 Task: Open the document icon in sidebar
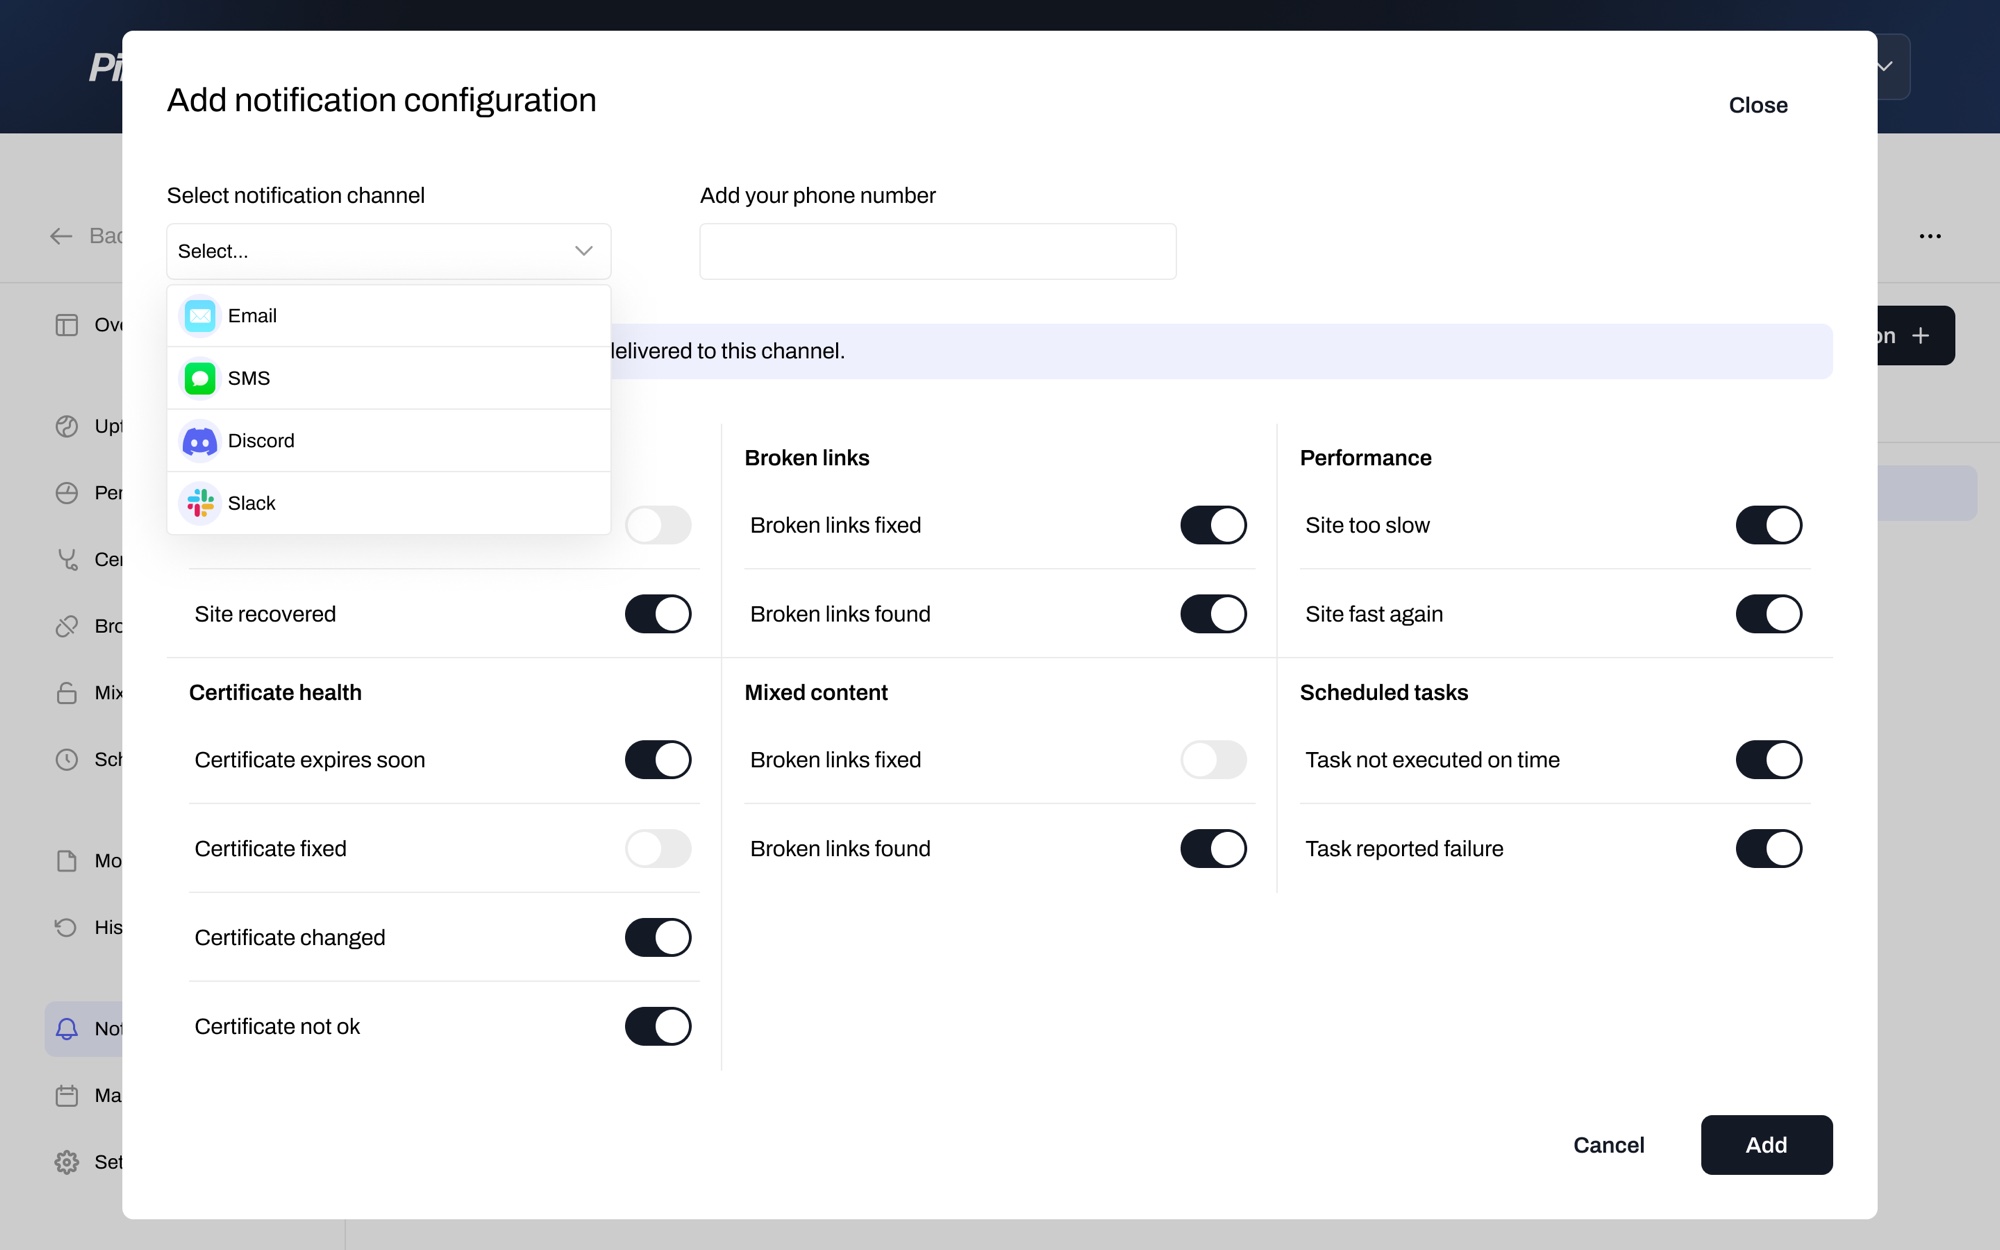click(x=67, y=861)
